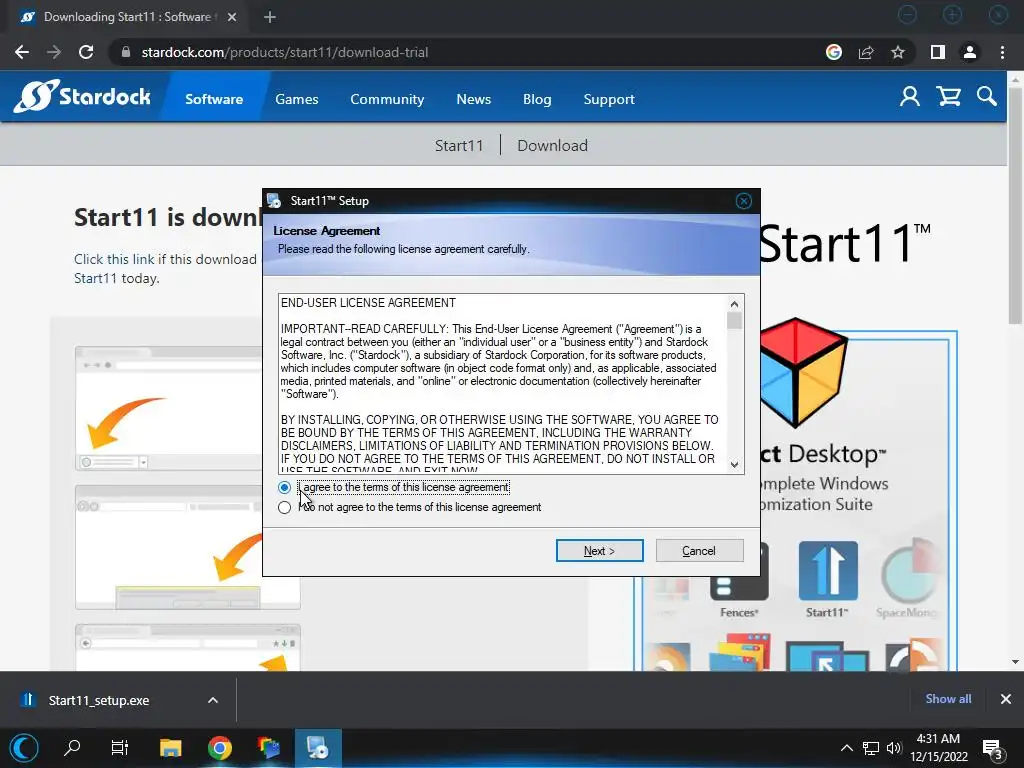Click the license agreement scrollbar thumb
The width and height of the screenshot is (1024, 768).
click(x=734, y=321)
